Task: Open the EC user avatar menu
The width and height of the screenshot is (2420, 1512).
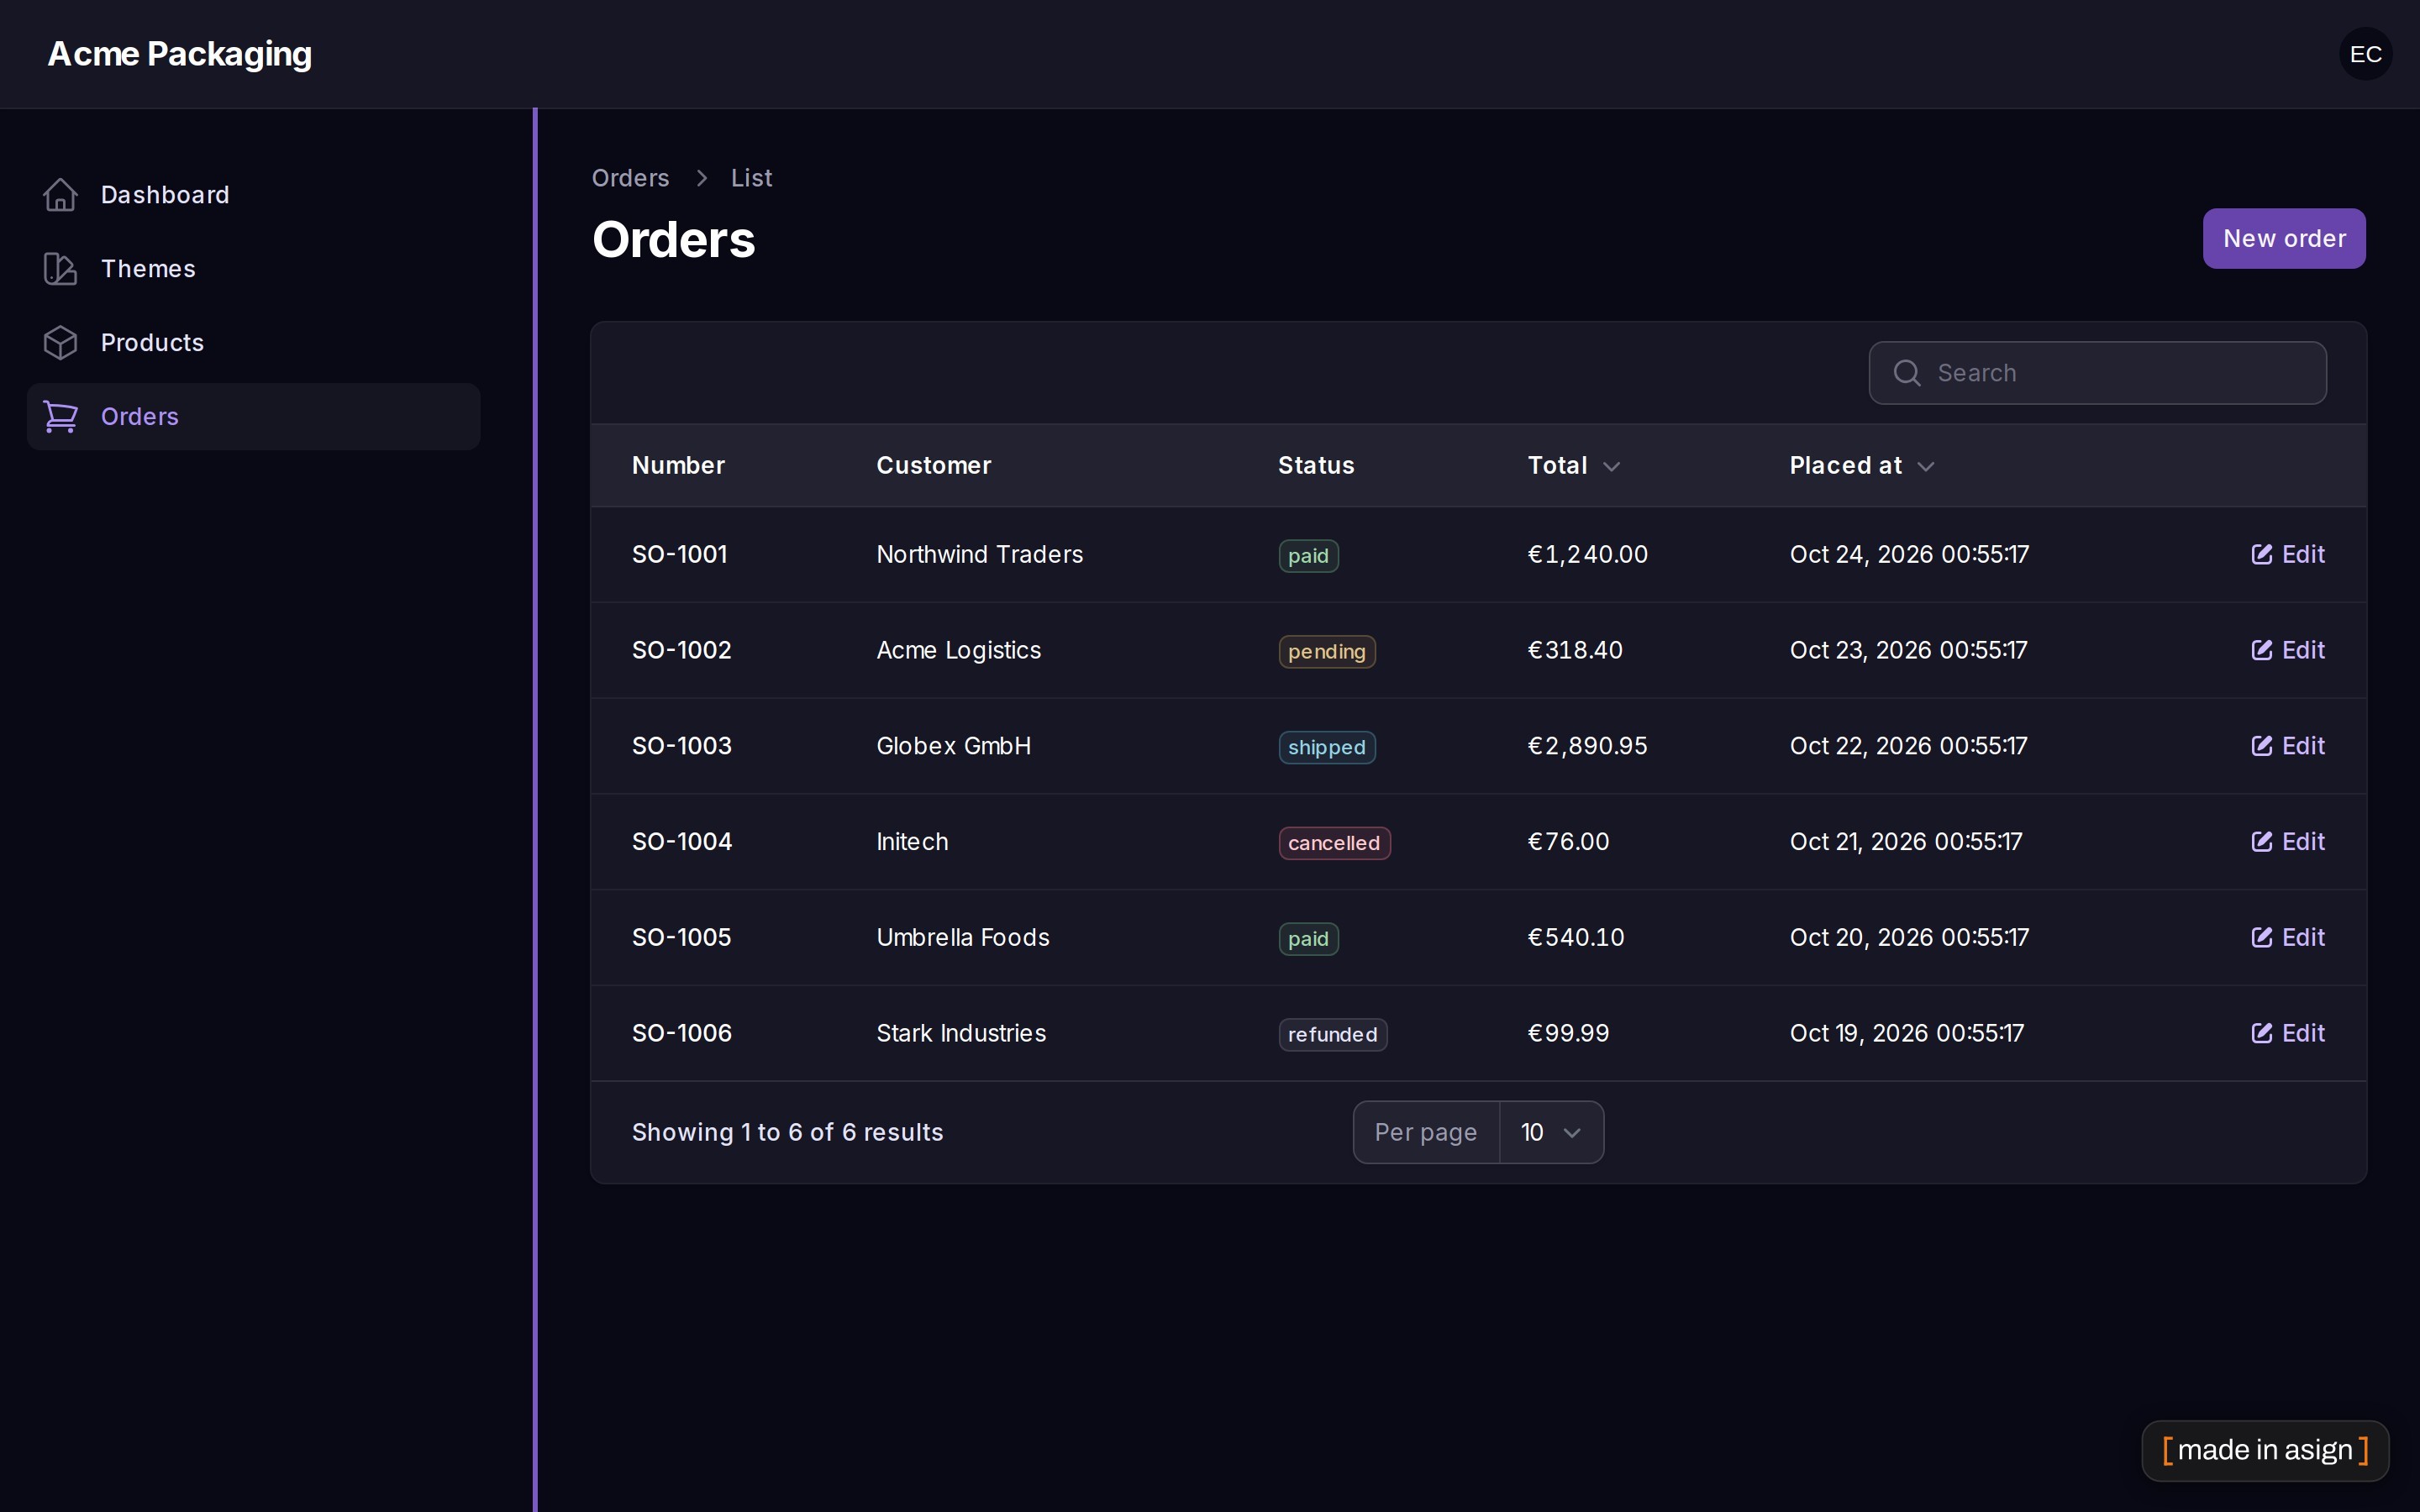Action: tap(2365, 54)
